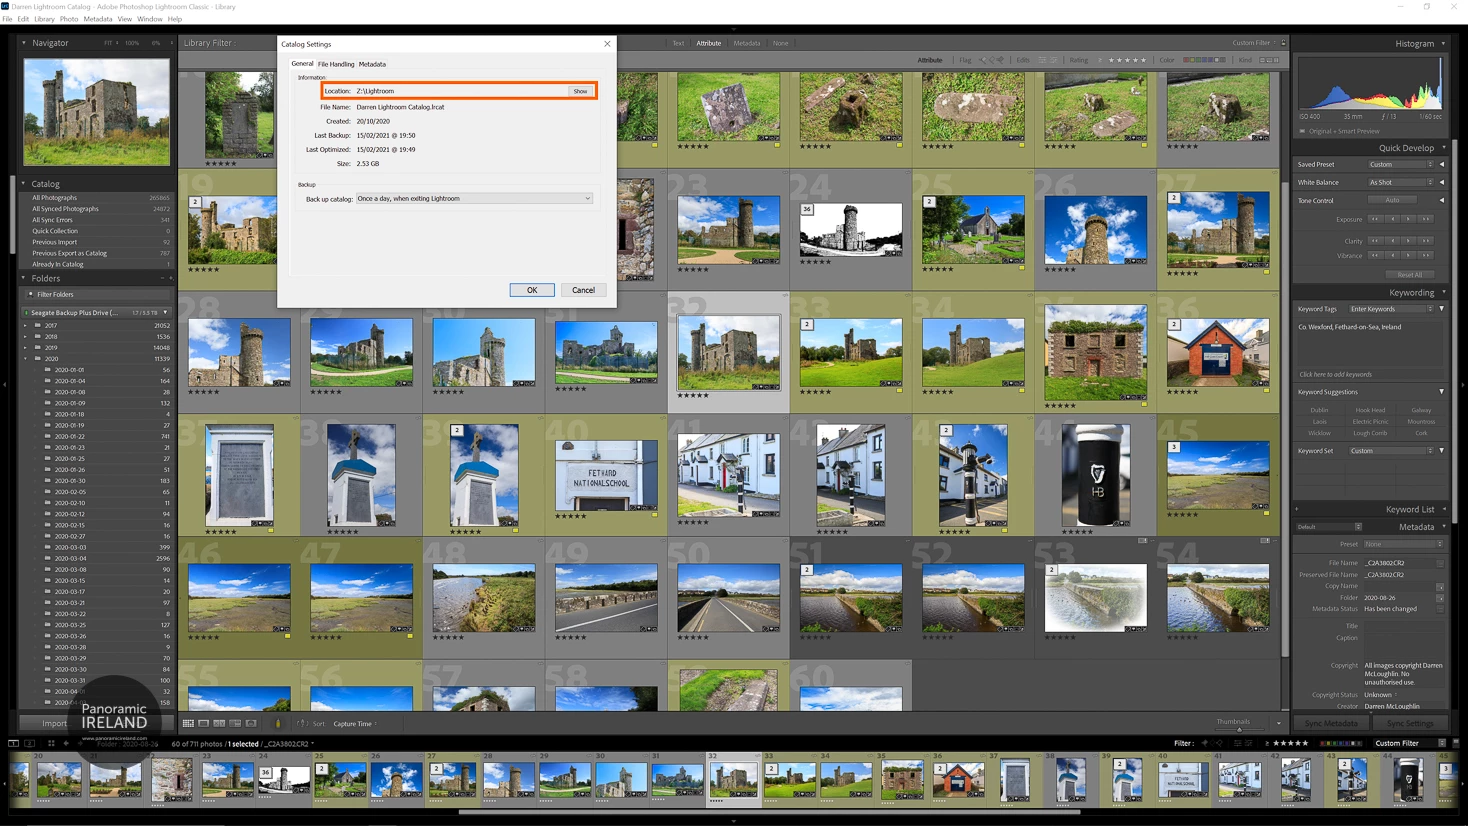The image size is (1468, 826).
Task: Click Show button beside catalog location
Action: 580,91
